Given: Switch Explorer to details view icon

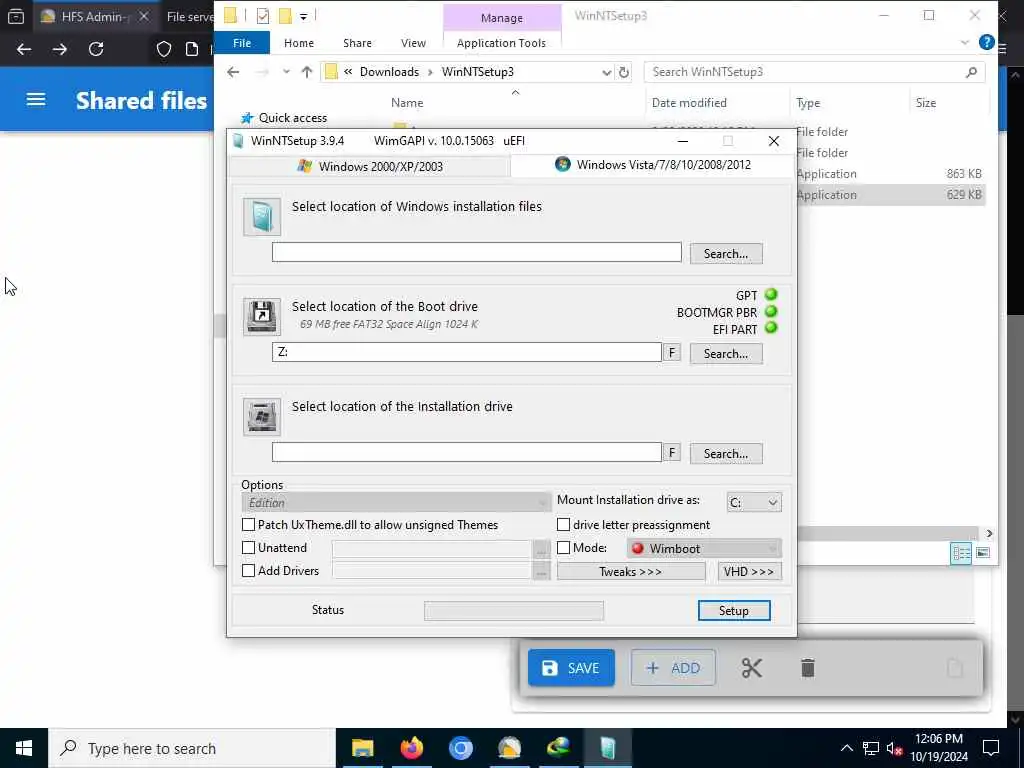Looking at the screenshot, I should tap(961, 553).
